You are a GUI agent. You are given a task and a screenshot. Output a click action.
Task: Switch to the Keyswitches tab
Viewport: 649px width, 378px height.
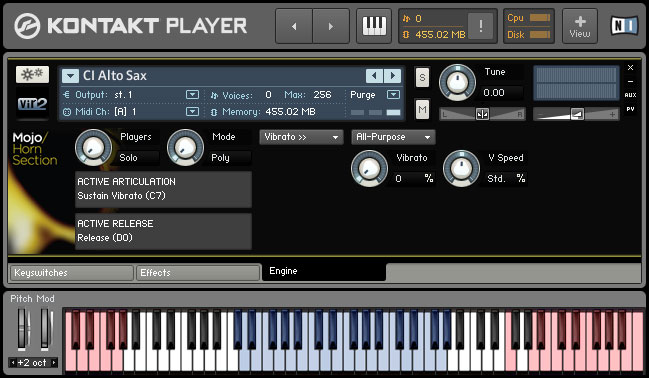(x=71, y=273)
